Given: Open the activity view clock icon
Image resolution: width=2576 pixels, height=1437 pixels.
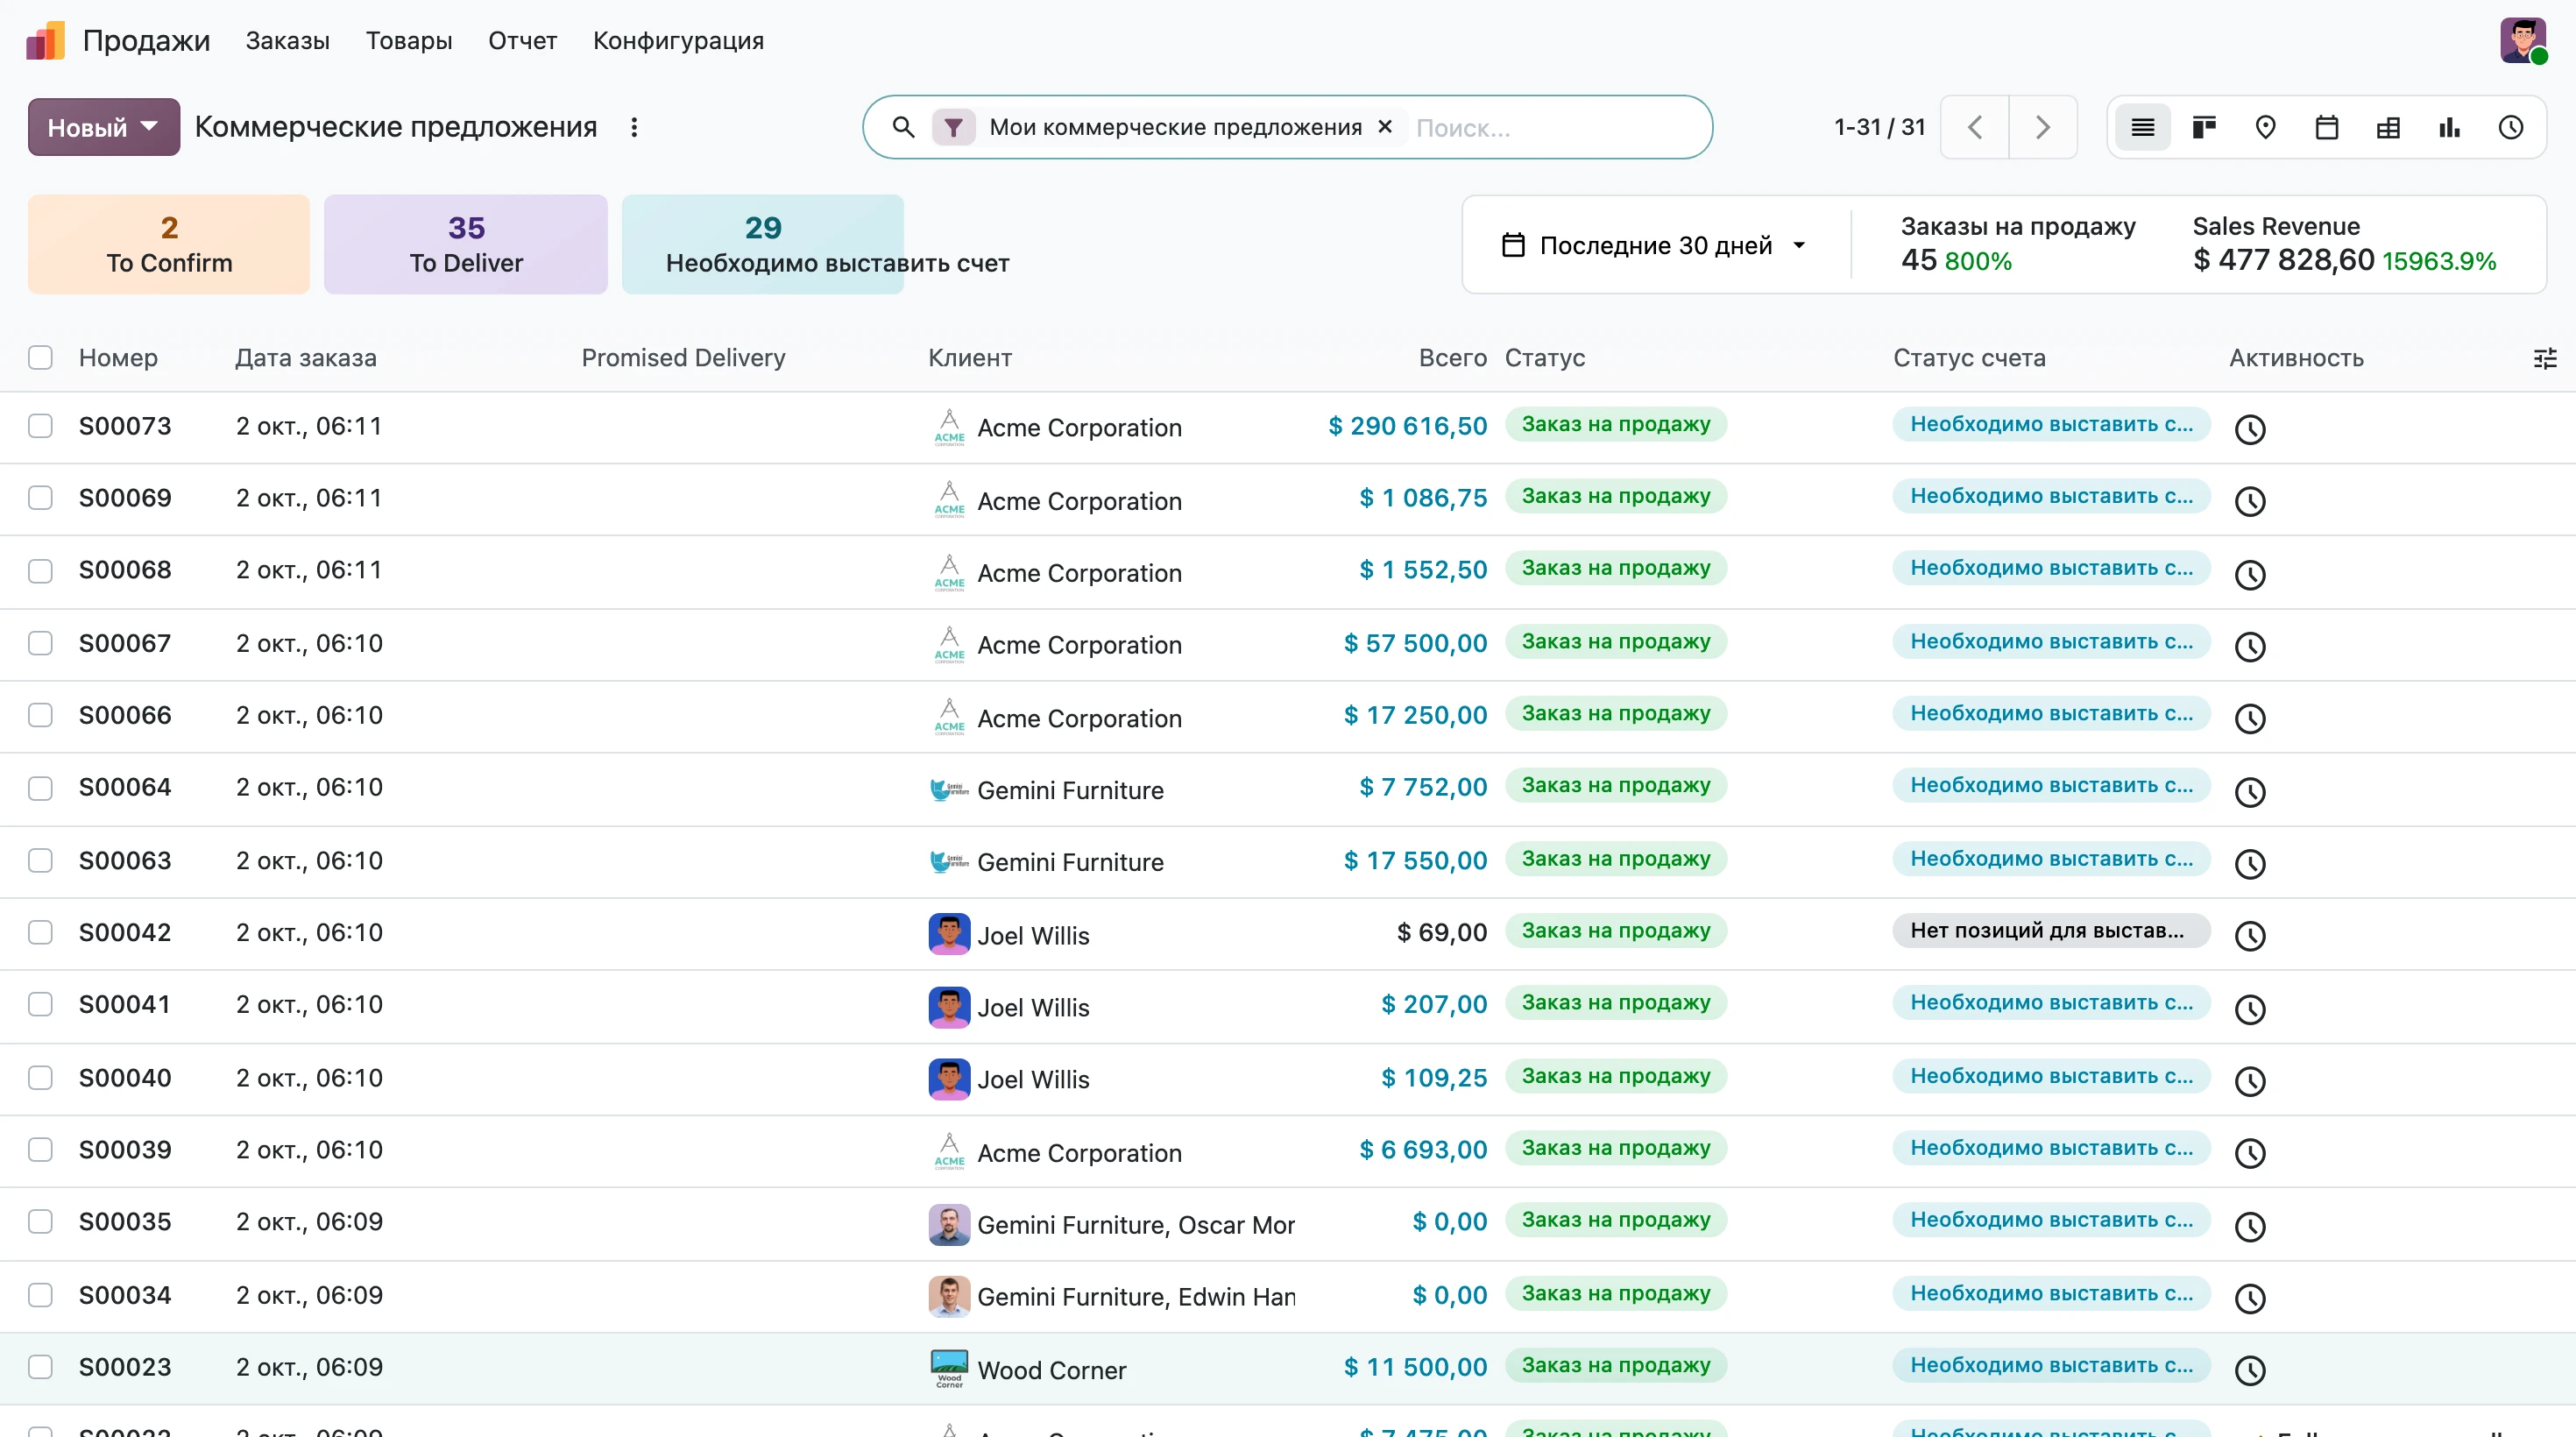Looking at the screenshot, I should [2511, 127].
